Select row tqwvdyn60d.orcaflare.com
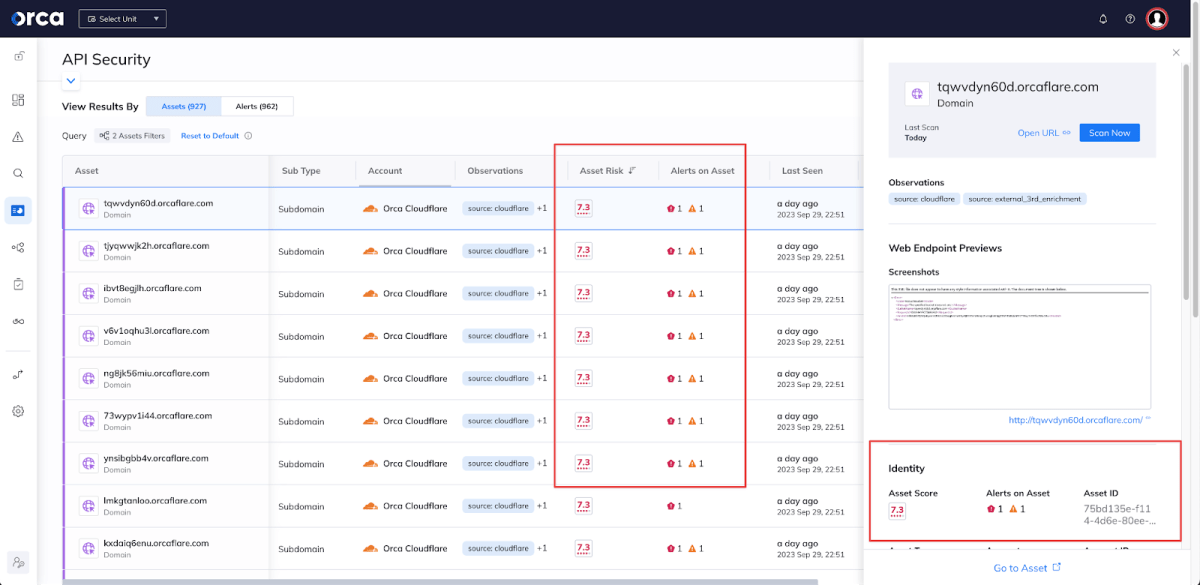The height and width of the screenshot is (585, 1200). (462, 208)
